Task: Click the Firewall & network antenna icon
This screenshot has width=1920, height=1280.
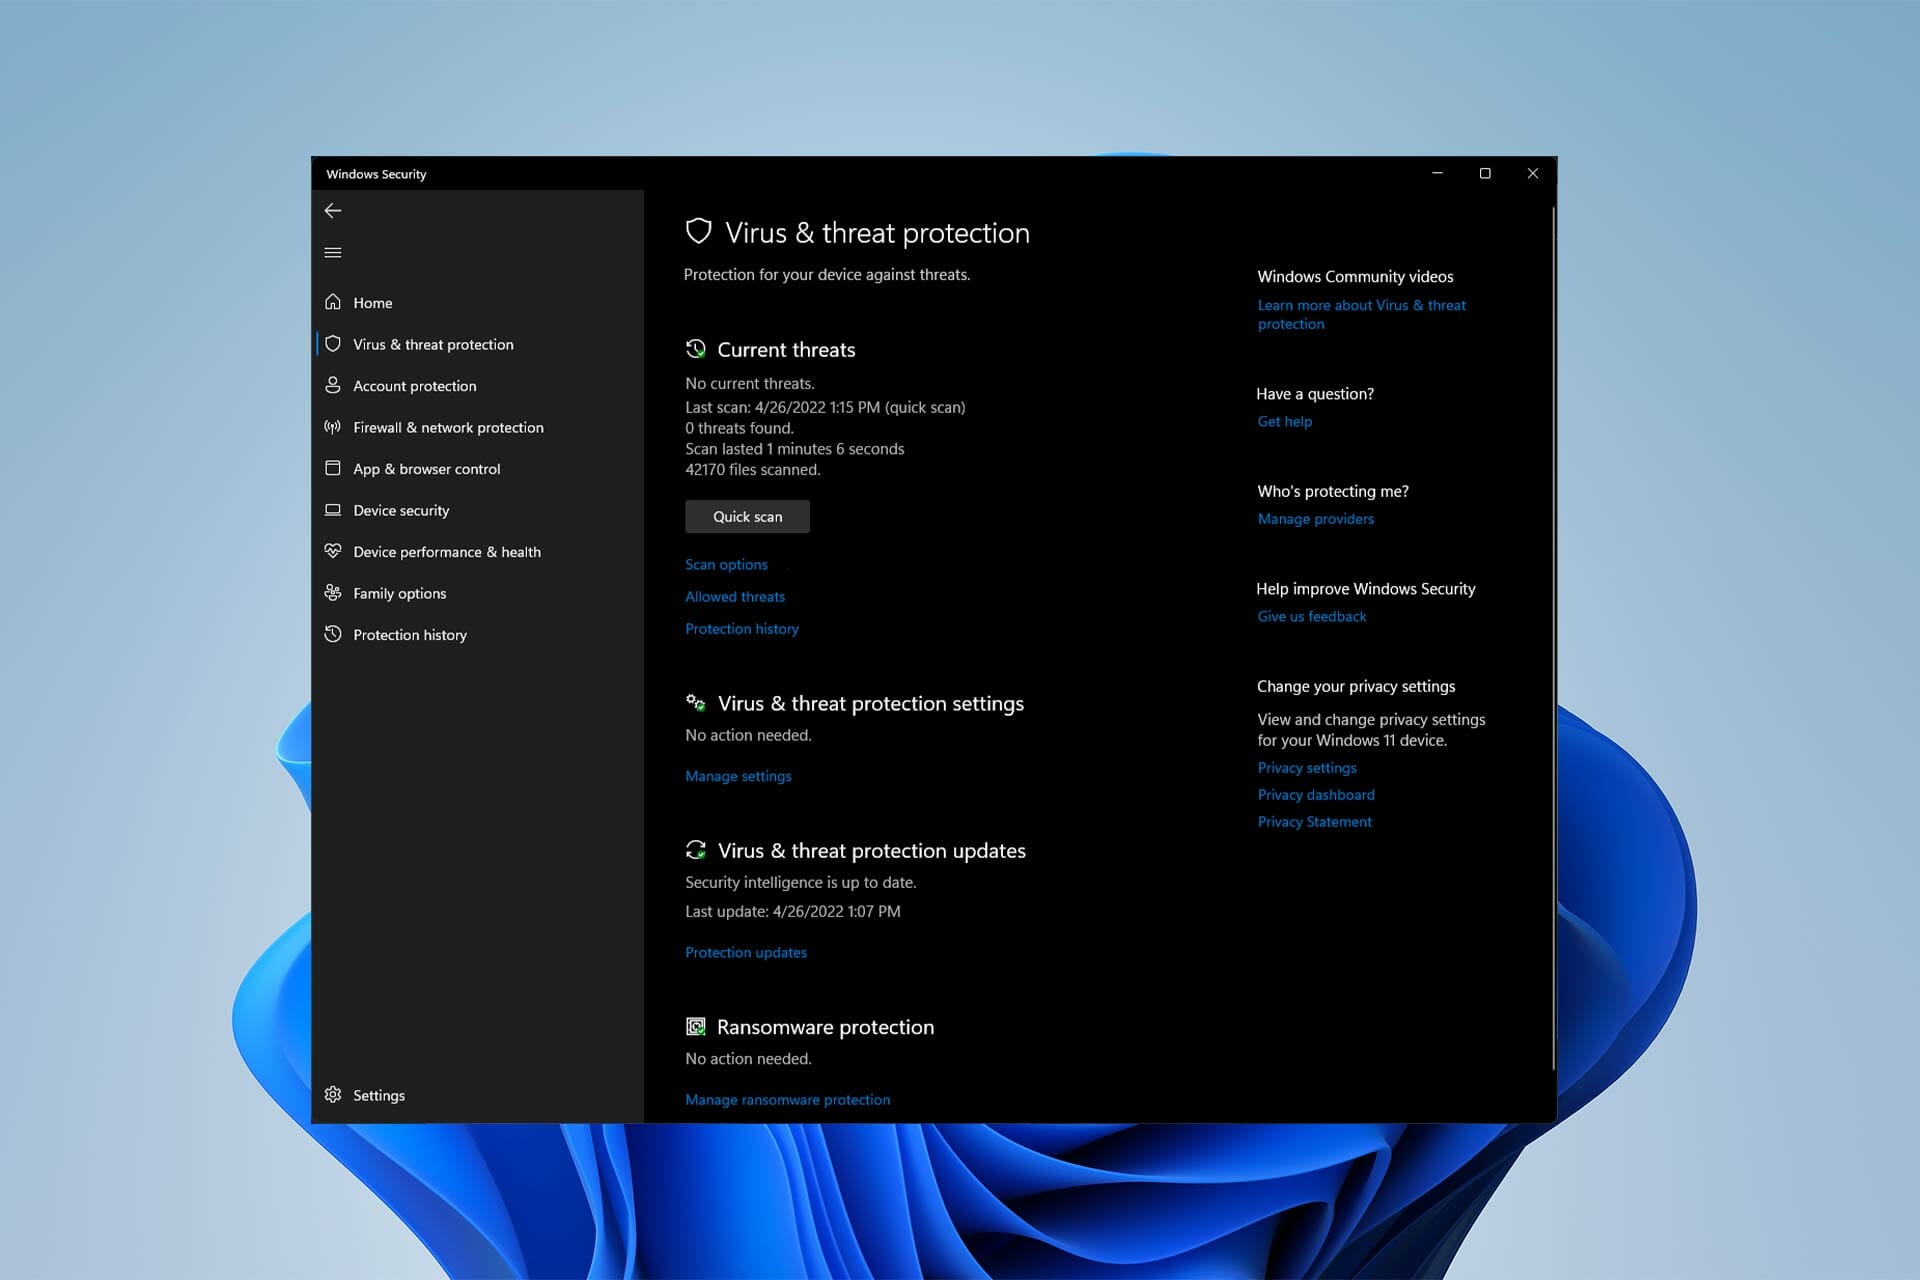Action: point(333,427)
